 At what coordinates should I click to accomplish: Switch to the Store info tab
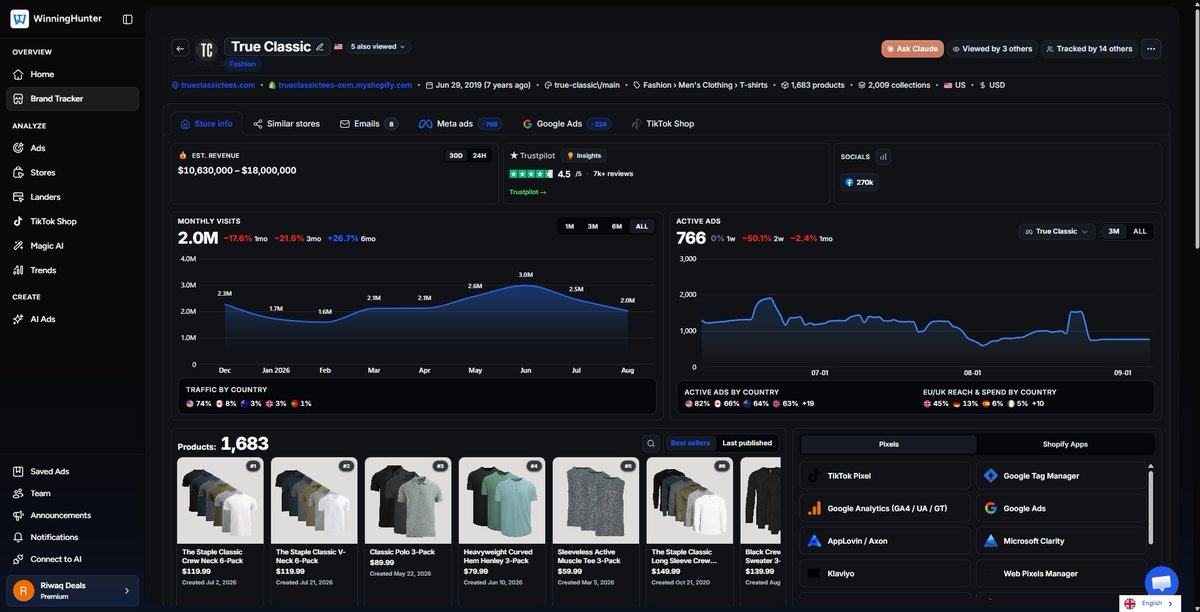click(x=208, y=124)
